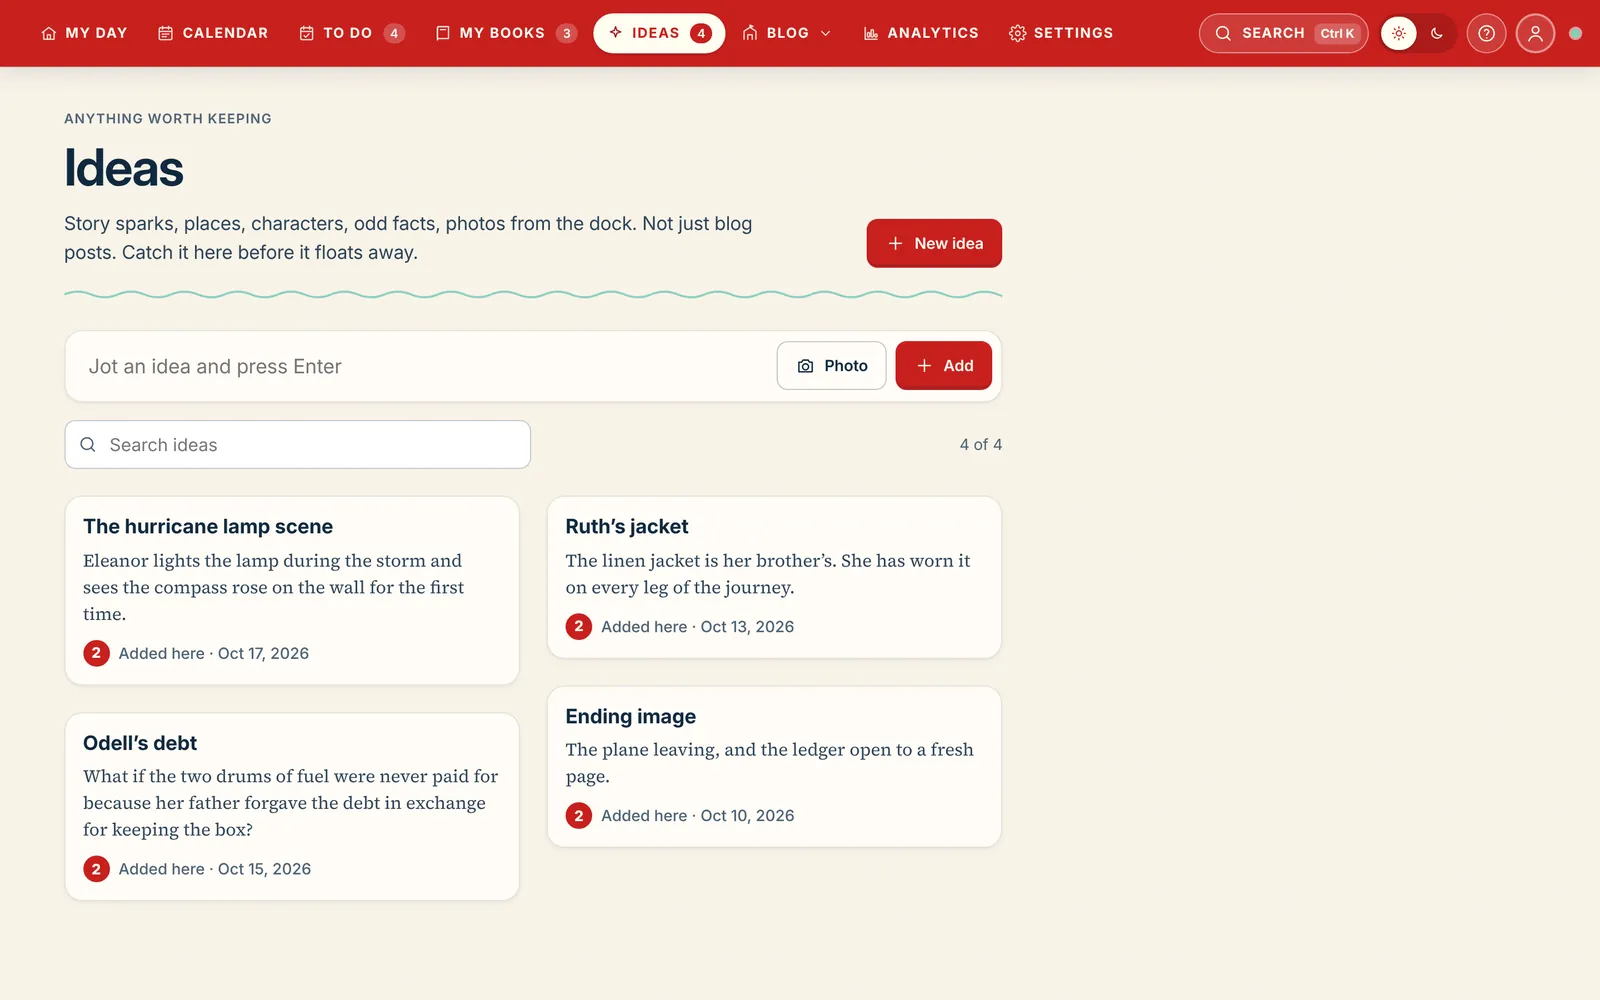Image resolution: width=1600 pixels, height=1000 pixels.
Task: Switch to light mode sun icon
Action: tap(1399, 33)
